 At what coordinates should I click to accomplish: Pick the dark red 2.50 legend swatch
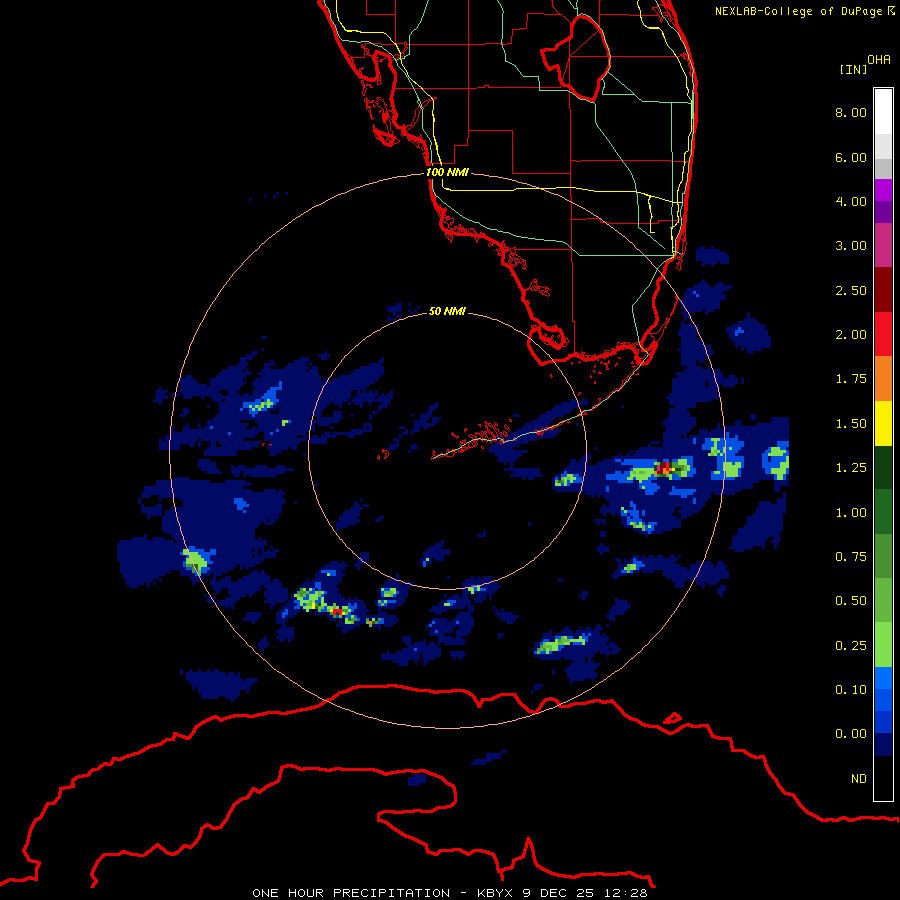883,290
